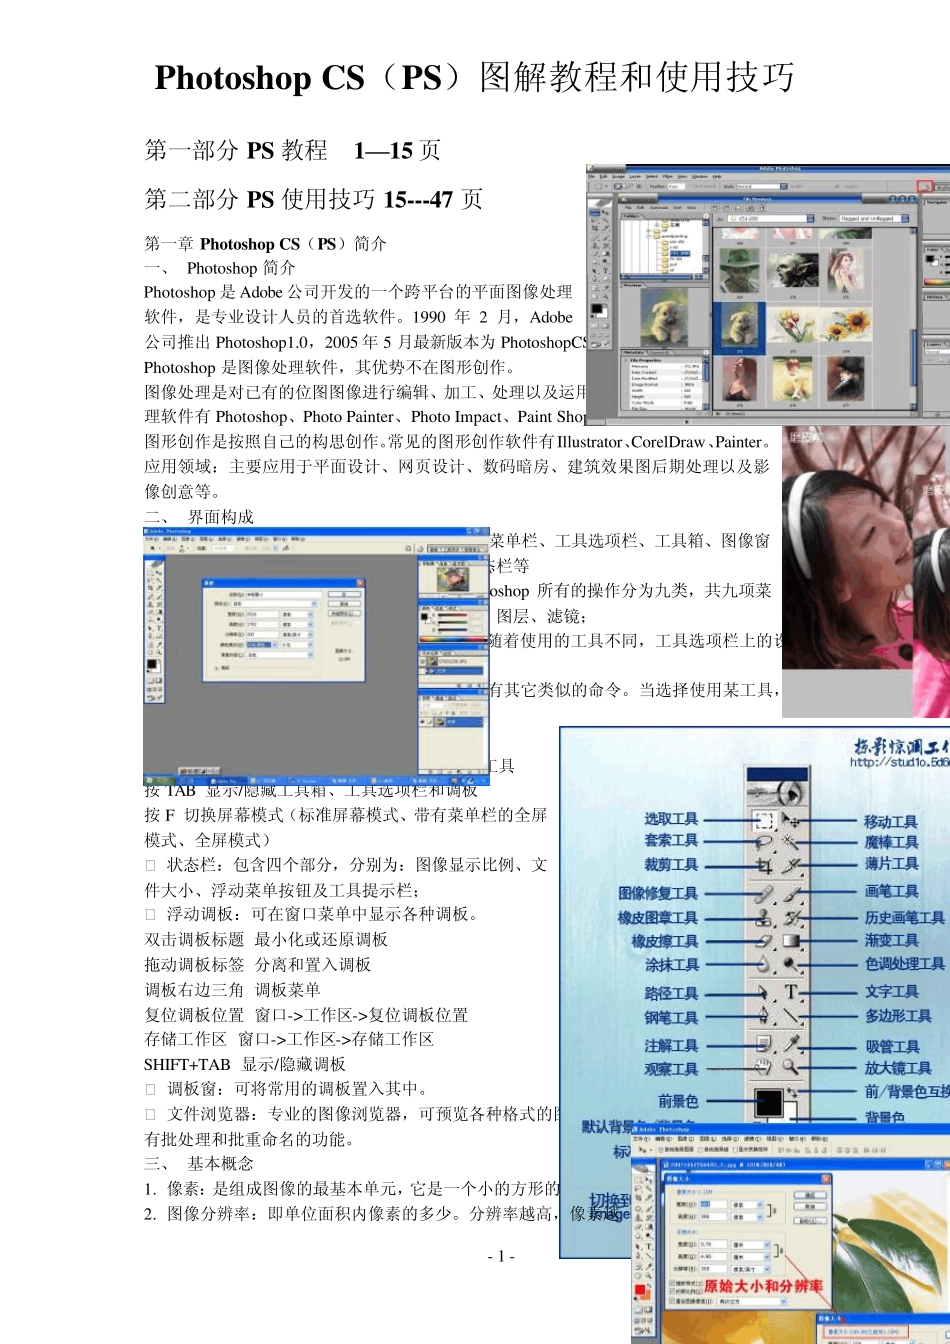This screenshot has height=1344, width=950.
Task: Open 文件 menu in bottom Photoshop window
Action: click(x=643, y=1138)
